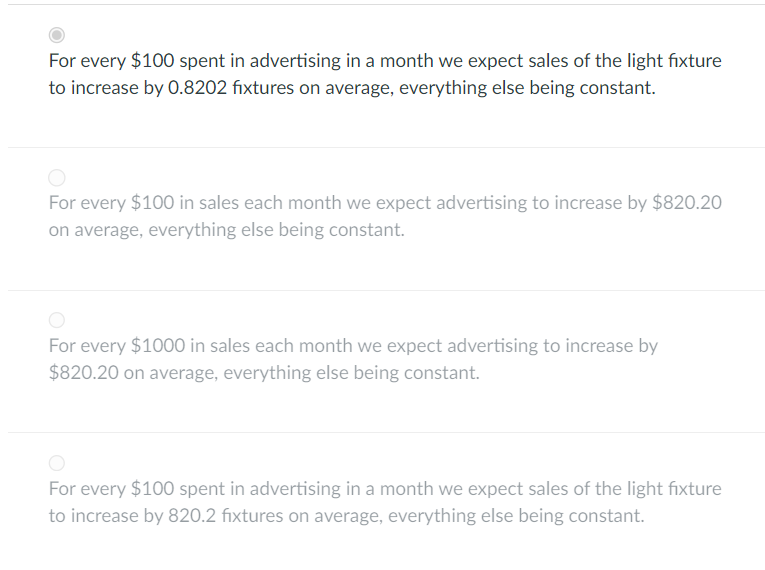The width and height of the screenshot is (765, 570).
Task: Select the radio button for 0.8202 fixtures answer
Action: click(57, 35)
